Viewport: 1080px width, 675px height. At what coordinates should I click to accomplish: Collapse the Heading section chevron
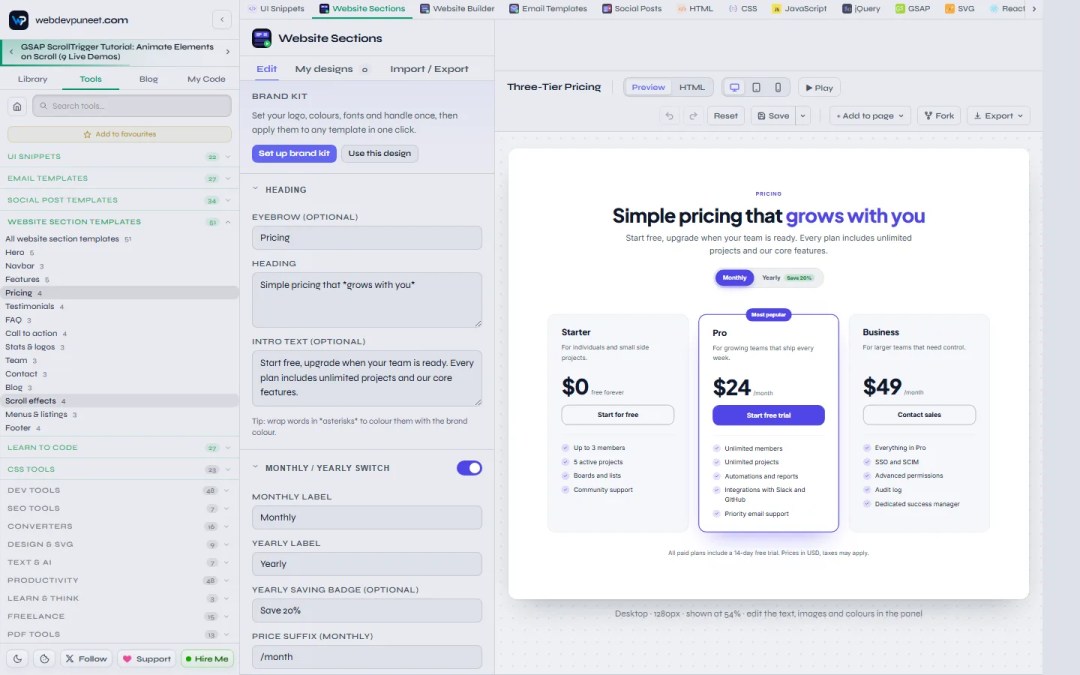click(256, 189)
